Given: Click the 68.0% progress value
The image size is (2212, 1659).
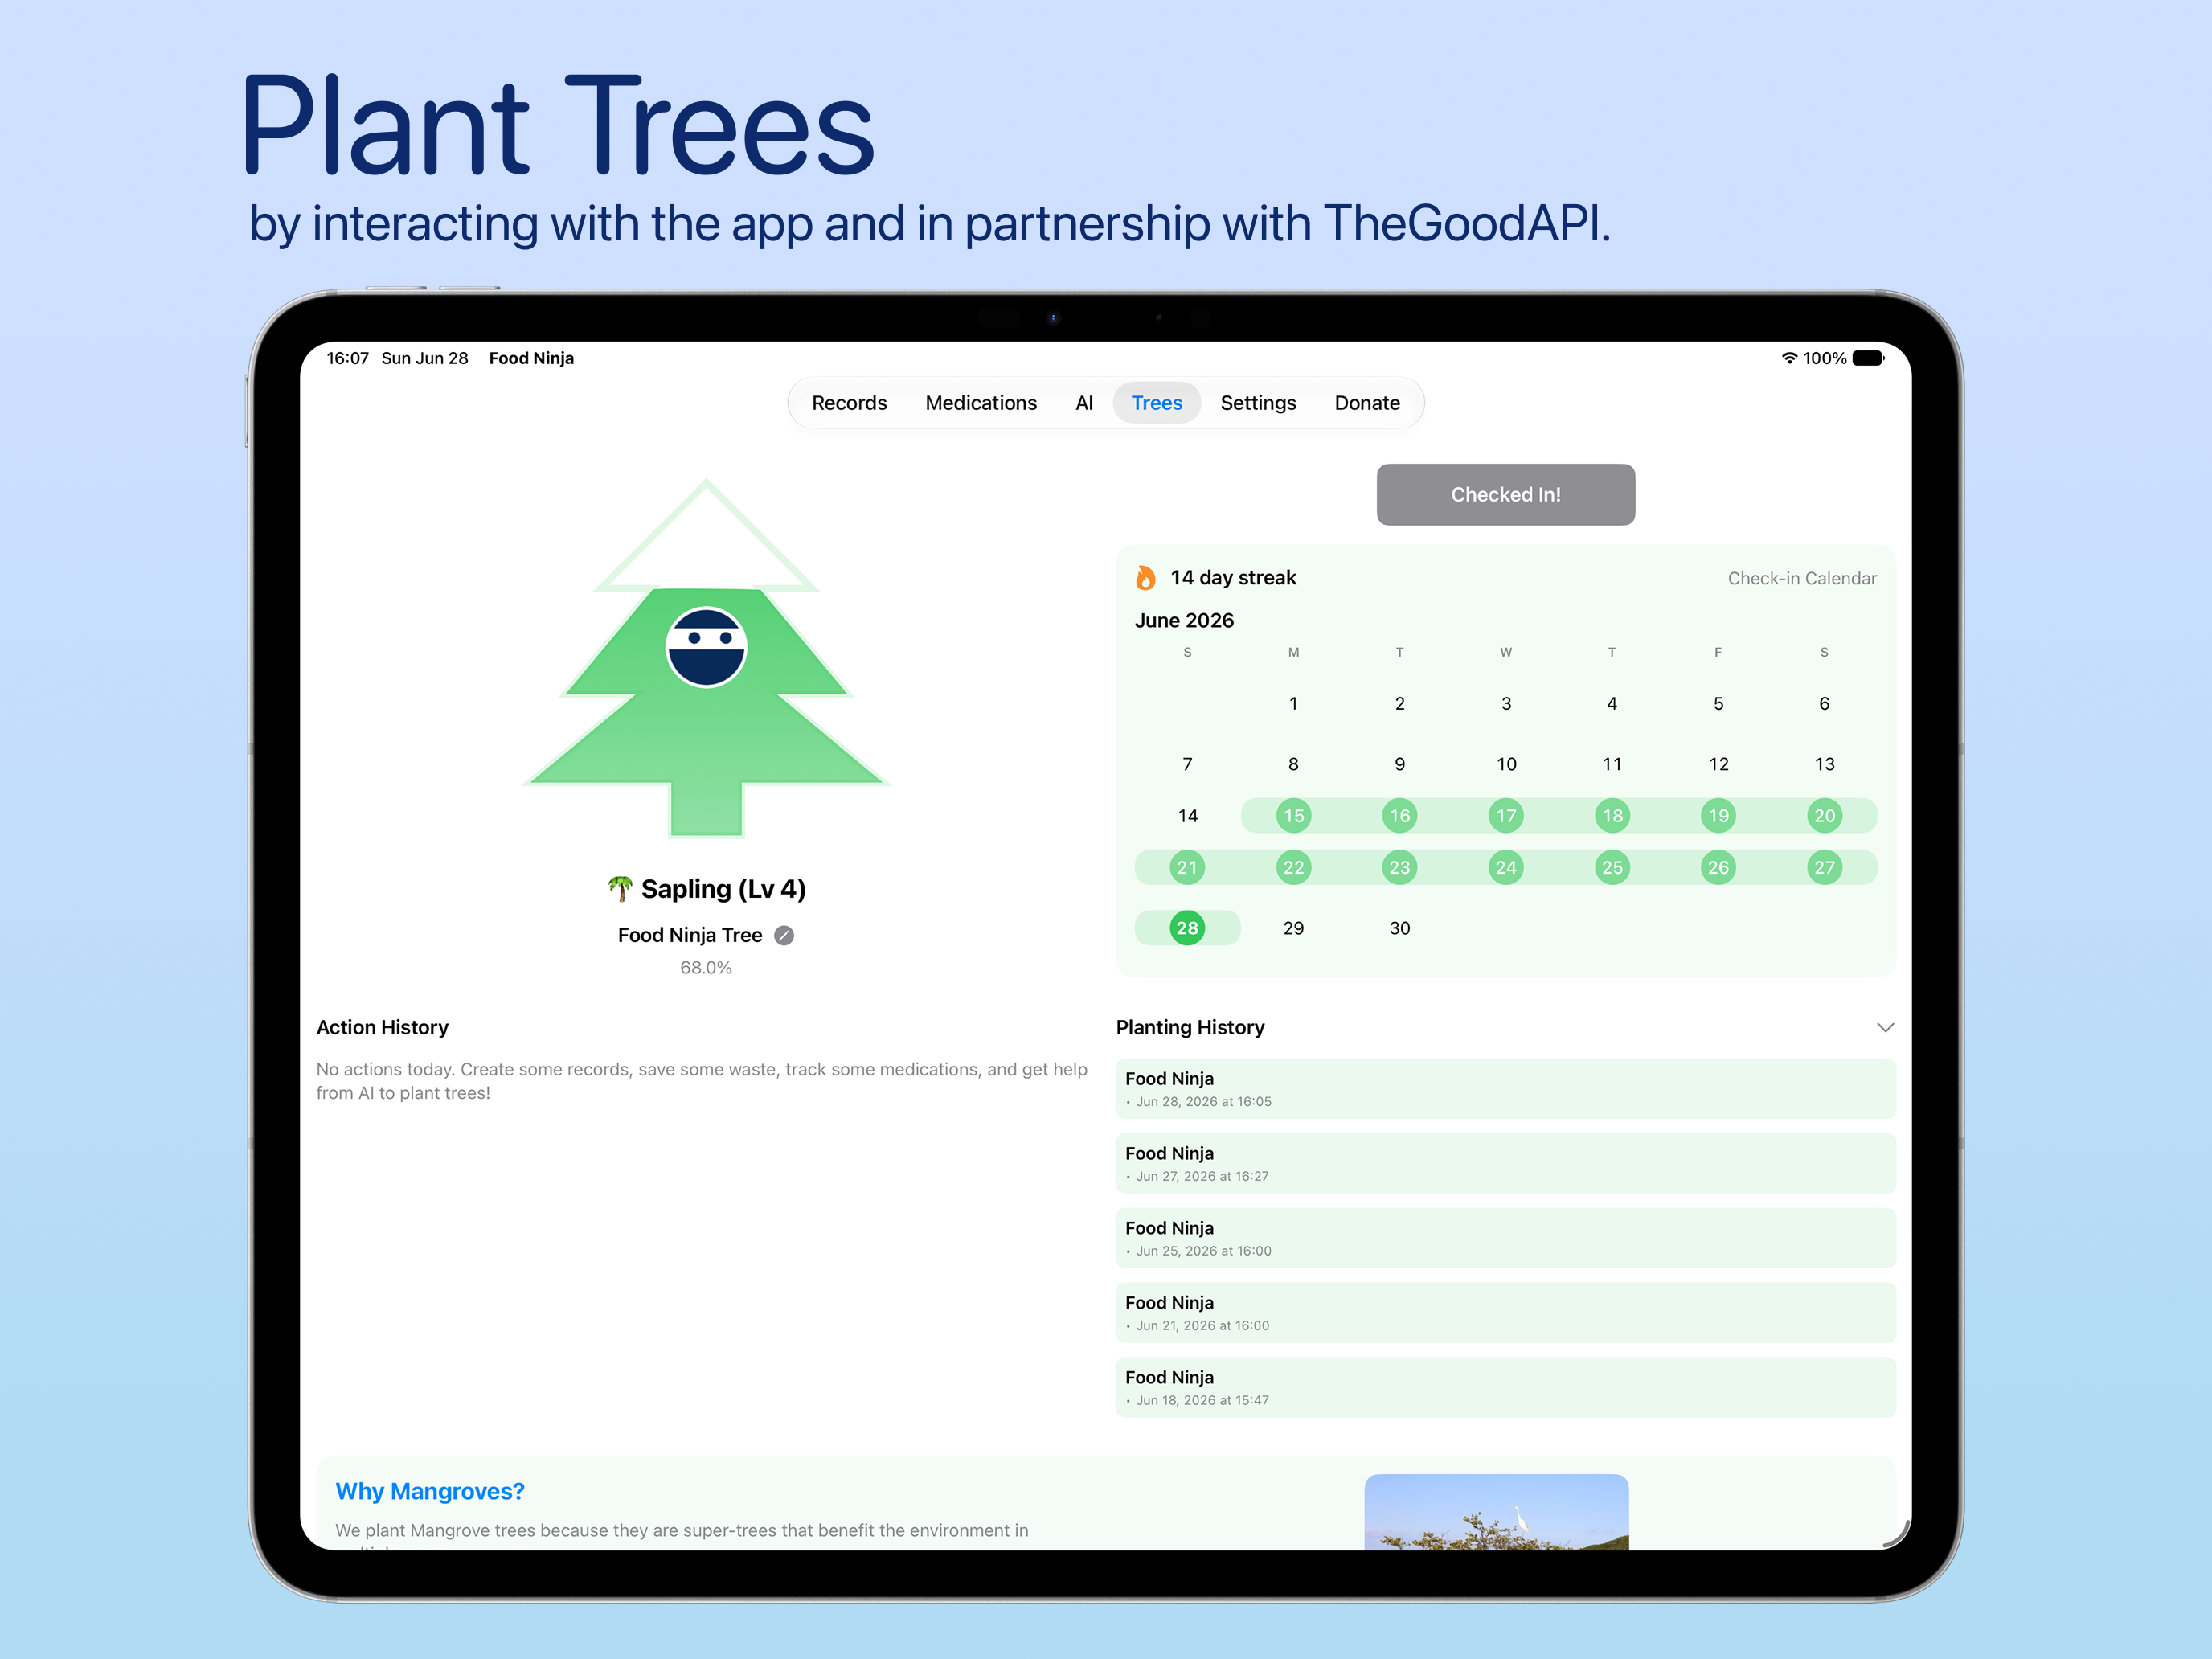Looking at the screenshot, I should coord(706,968).
